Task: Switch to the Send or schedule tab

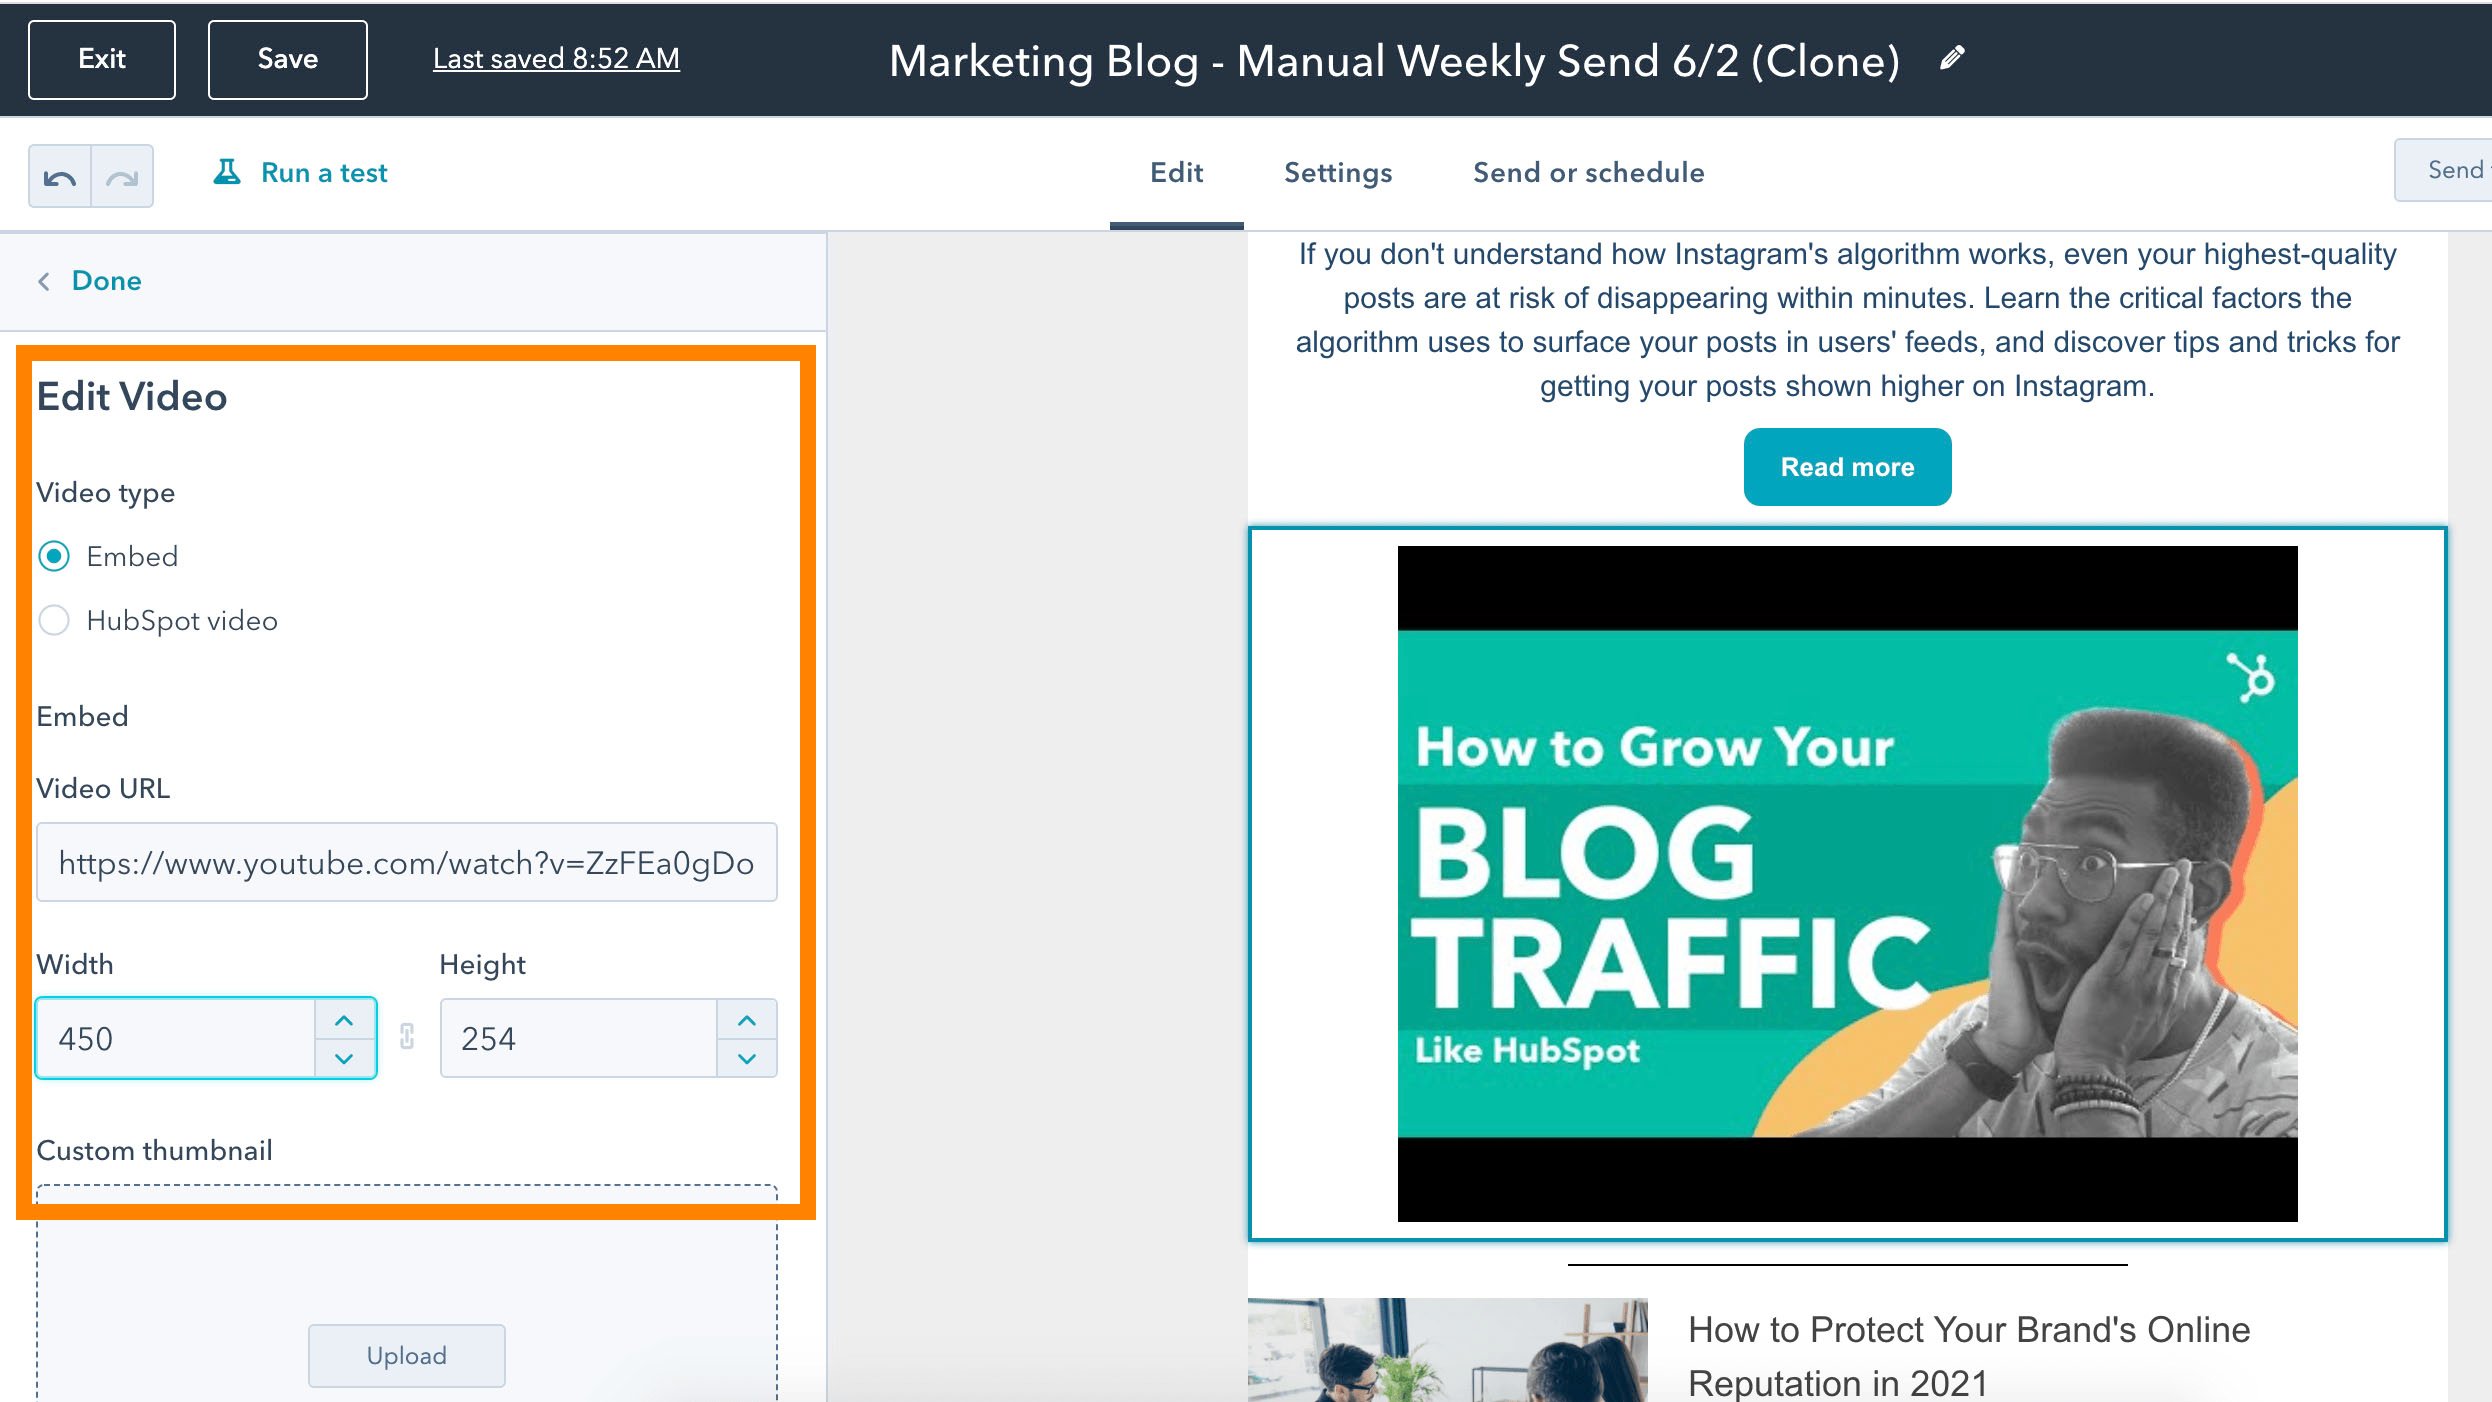Action: coord(1588,171)
